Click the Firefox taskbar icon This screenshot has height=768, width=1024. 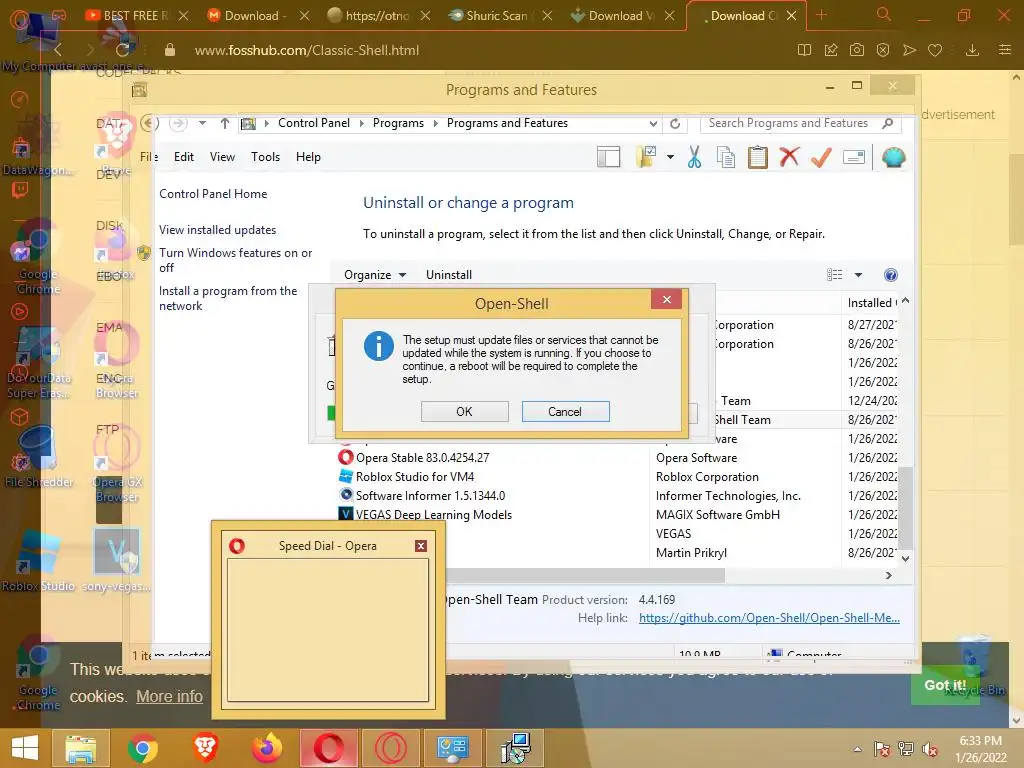pyautogui.click(x=267, y=748)
